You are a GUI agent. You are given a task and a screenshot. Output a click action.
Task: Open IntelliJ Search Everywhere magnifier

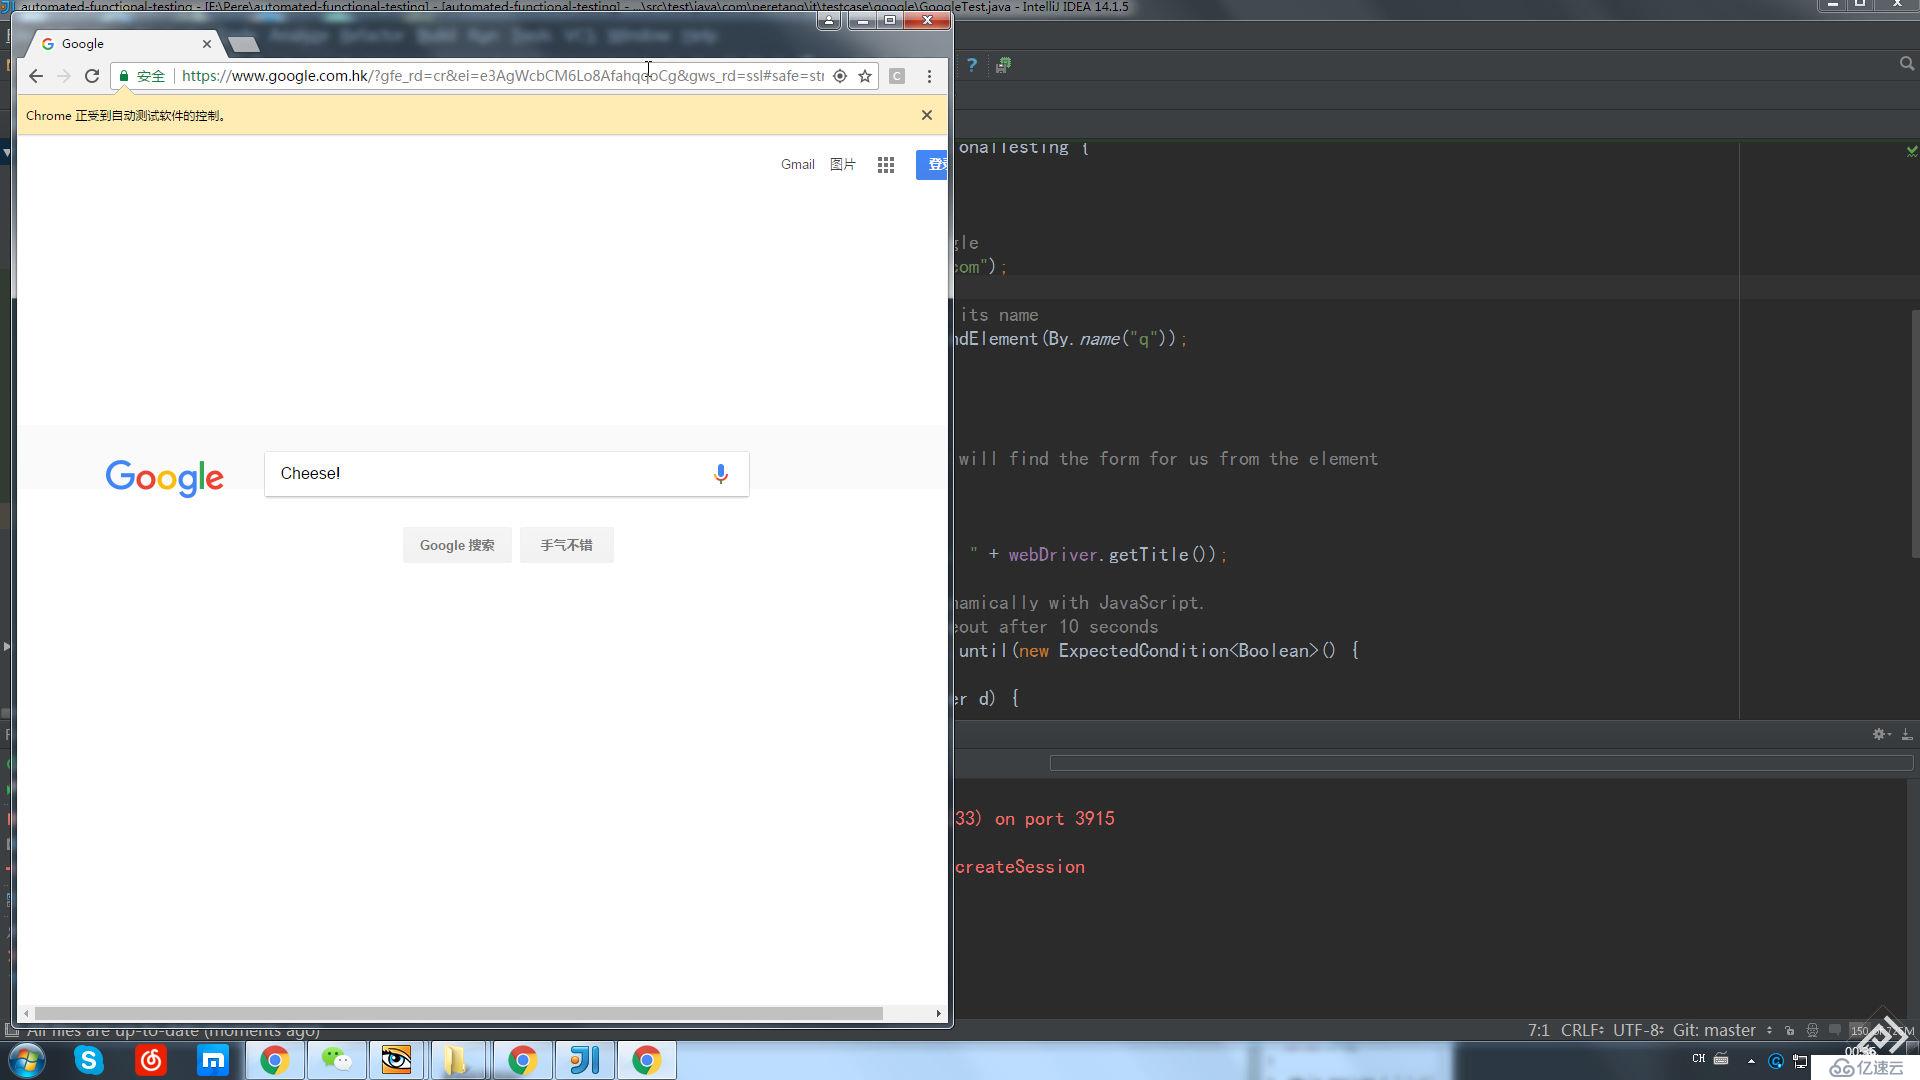tap(1906, 64)
